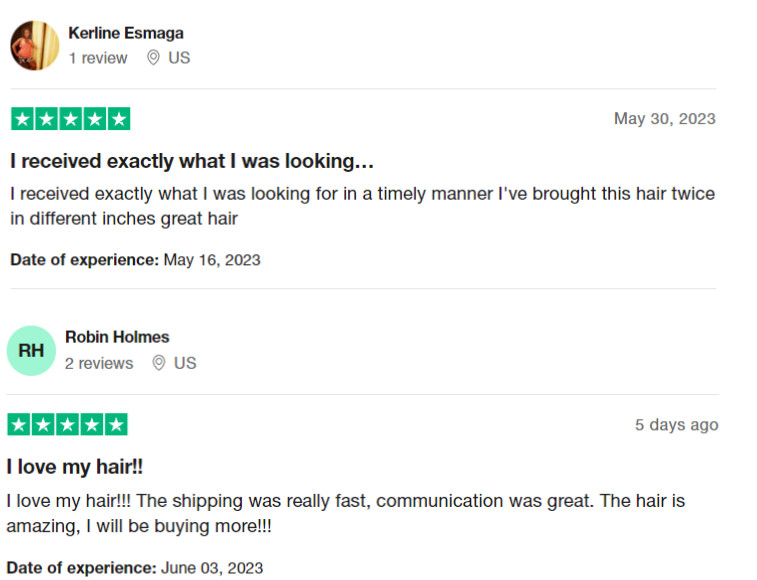Click the US country label under Robin Holmes
Viewport: 757px width, 580px height.
[x=185, y=363]
